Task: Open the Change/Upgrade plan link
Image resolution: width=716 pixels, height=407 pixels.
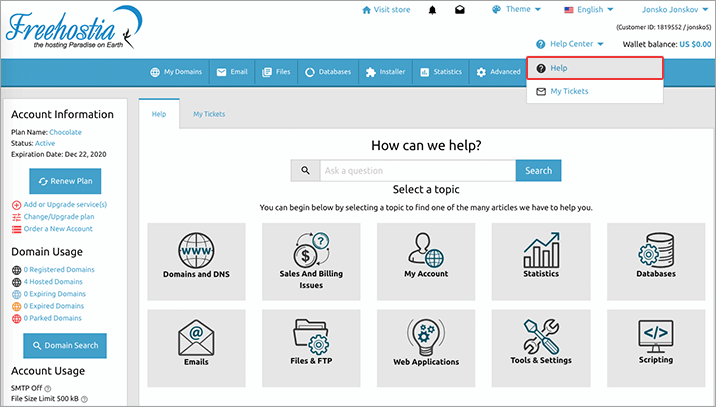Action: point(59,216)
